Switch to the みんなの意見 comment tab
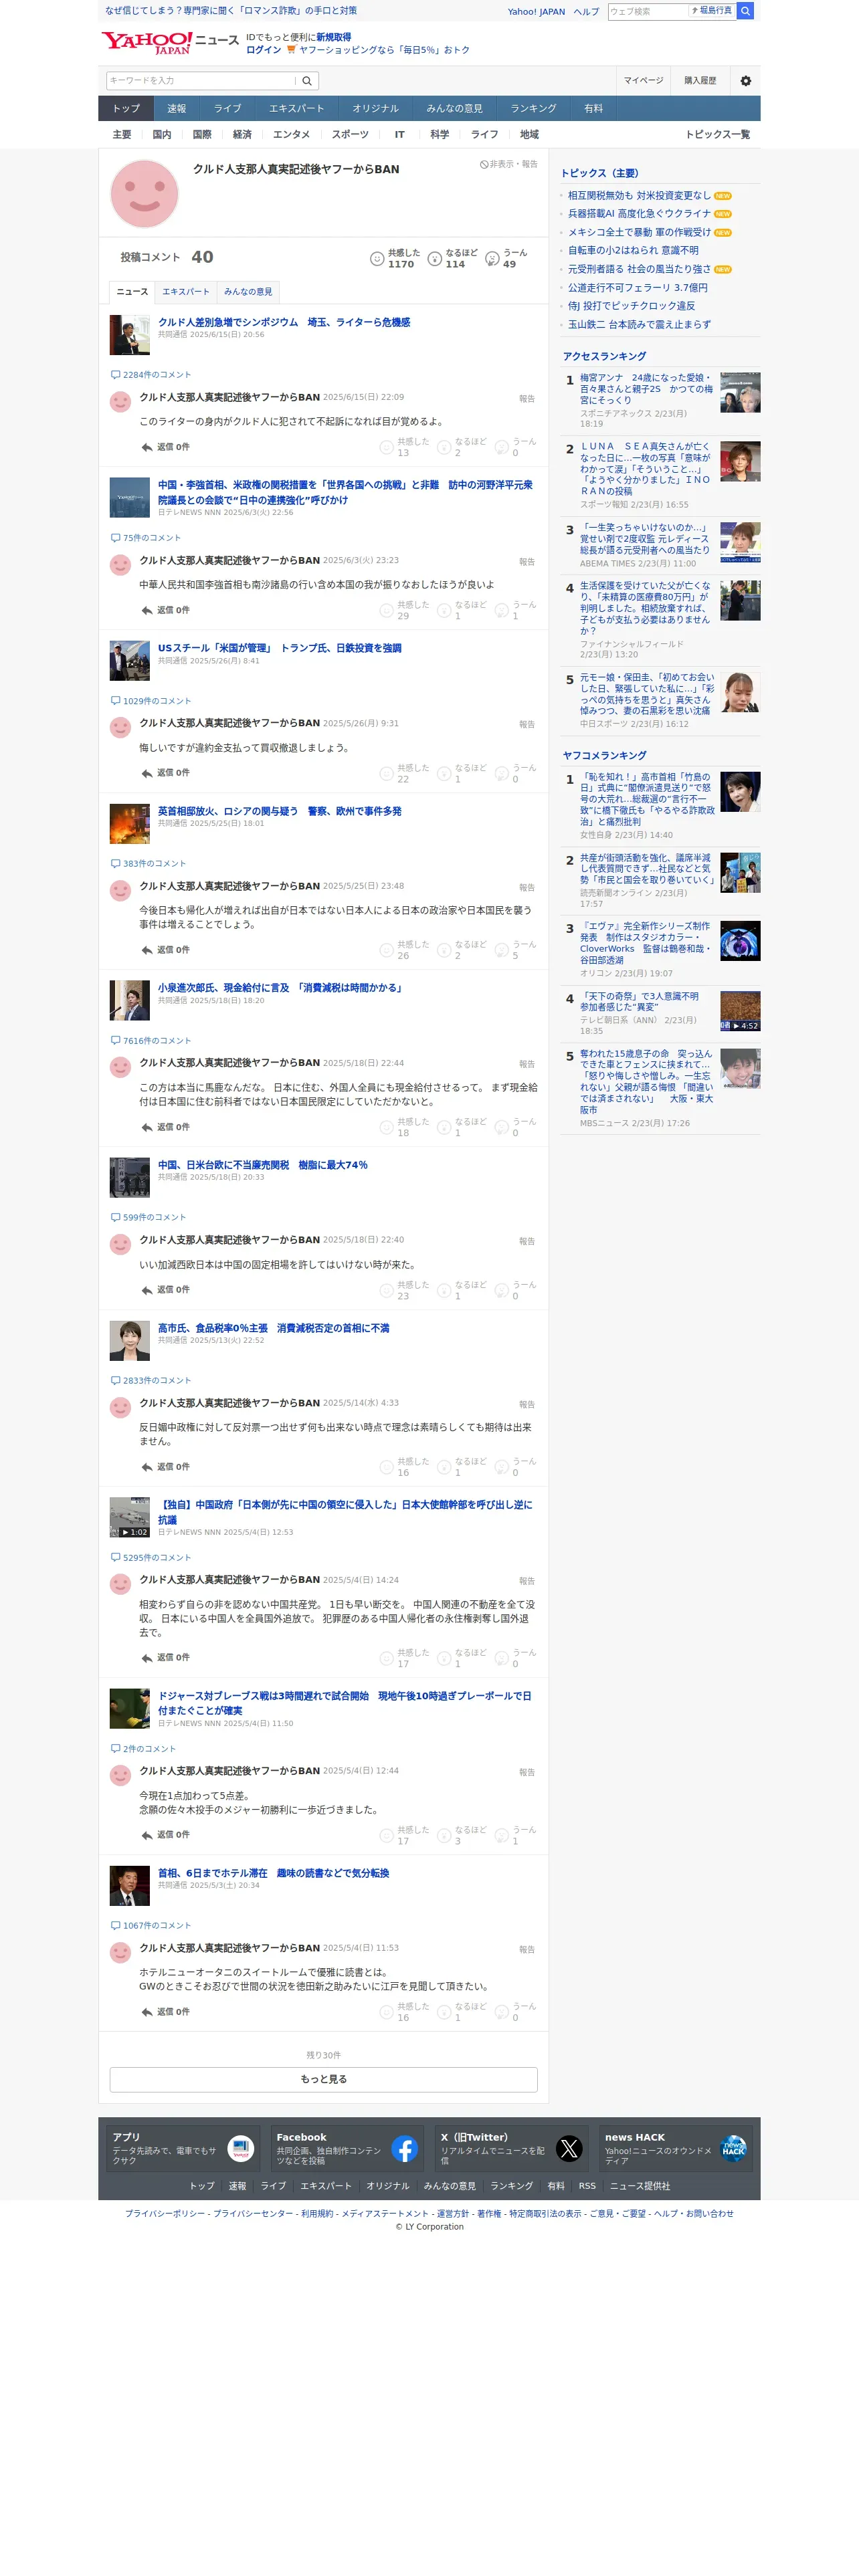Screen dimensions: 859x2576 (248, 292)
